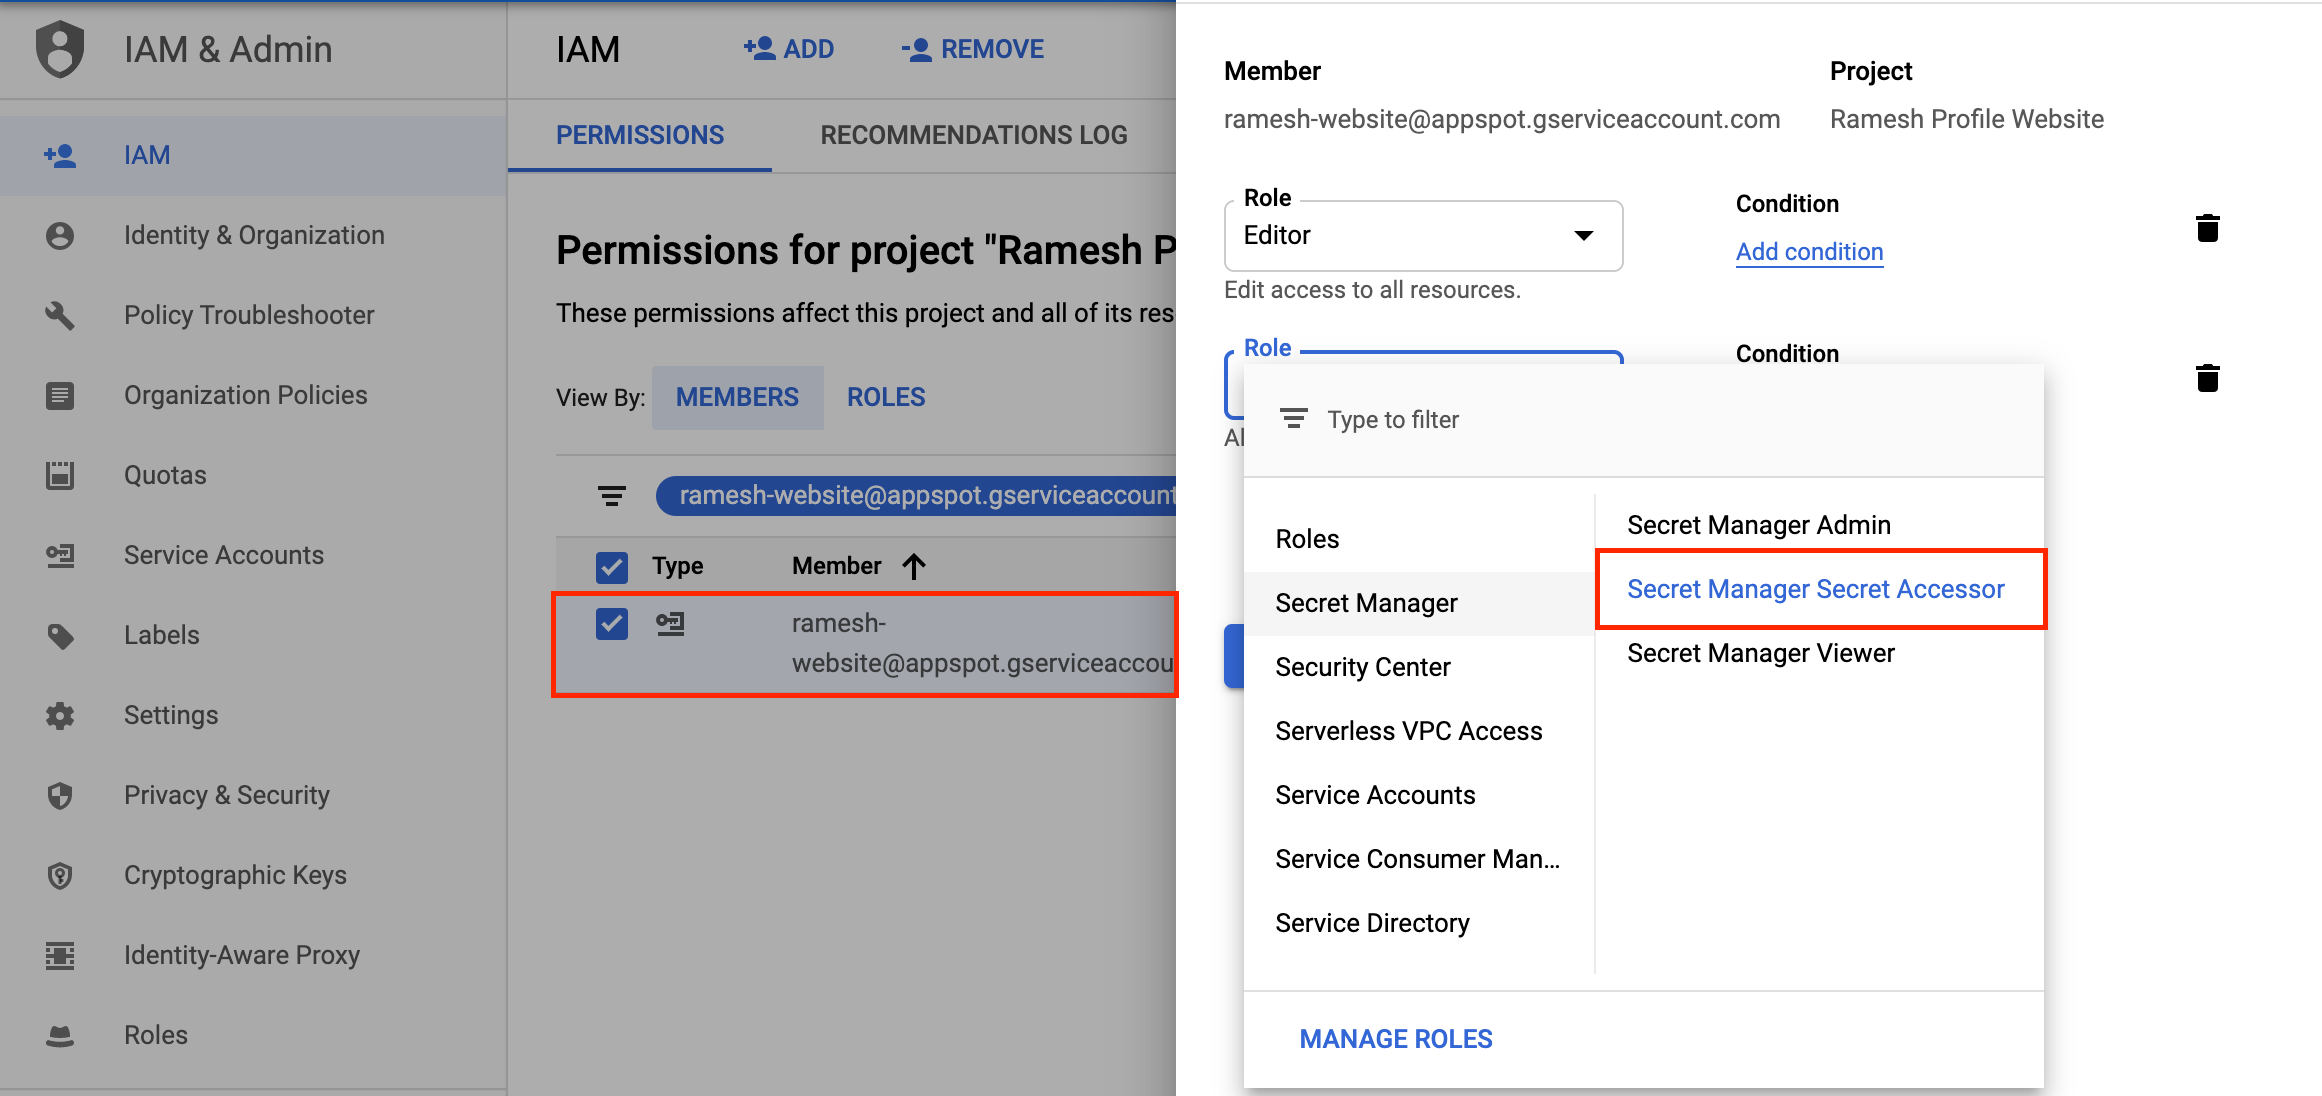Click the IAM & Admin shield icon
The image size is (2322, 1096).
coord(58,48)
